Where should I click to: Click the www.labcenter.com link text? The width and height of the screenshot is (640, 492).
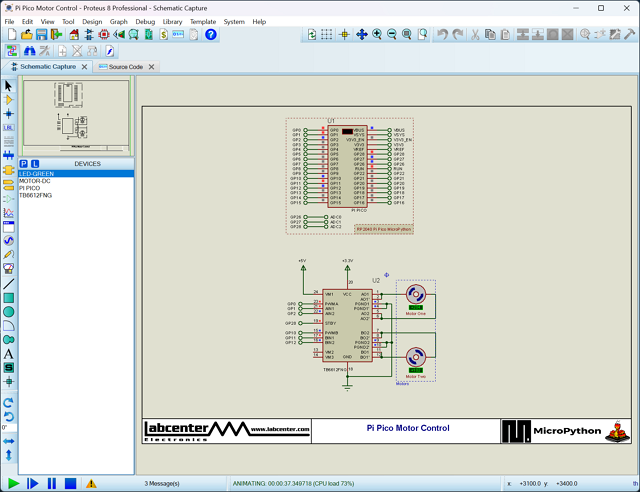280,429
